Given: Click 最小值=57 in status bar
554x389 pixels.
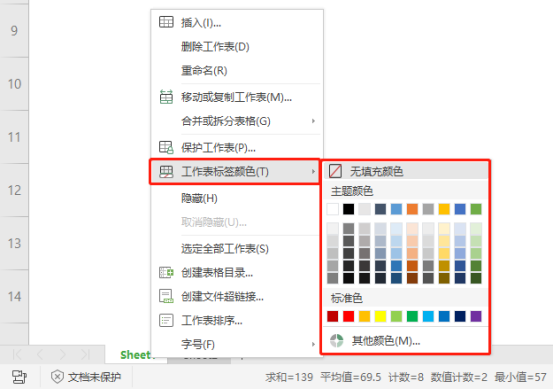Looking at the screenshot, I should click(x=520, y=377).
